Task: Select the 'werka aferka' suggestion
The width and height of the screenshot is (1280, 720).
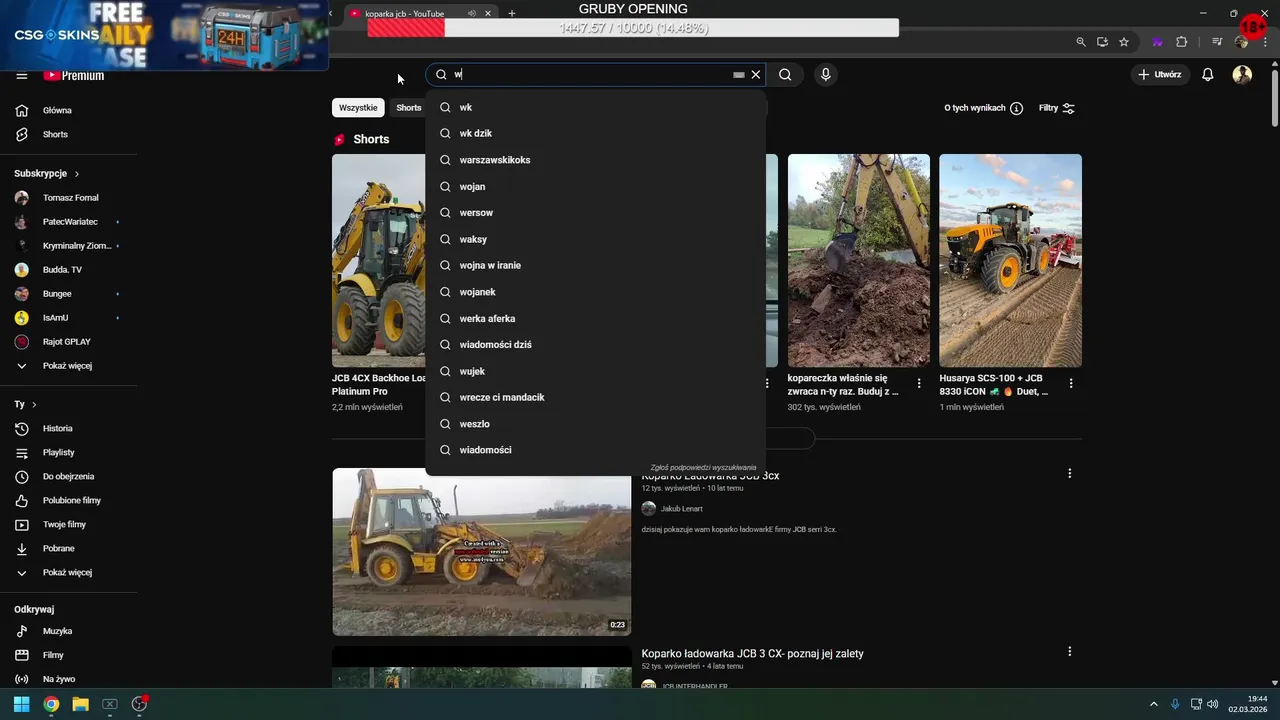Action: (x=595, y=318)
